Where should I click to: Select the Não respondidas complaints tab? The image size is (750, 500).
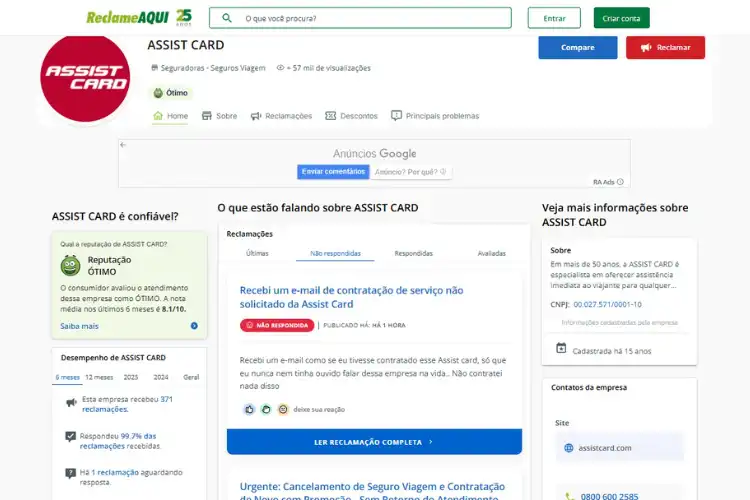point(335,253)
